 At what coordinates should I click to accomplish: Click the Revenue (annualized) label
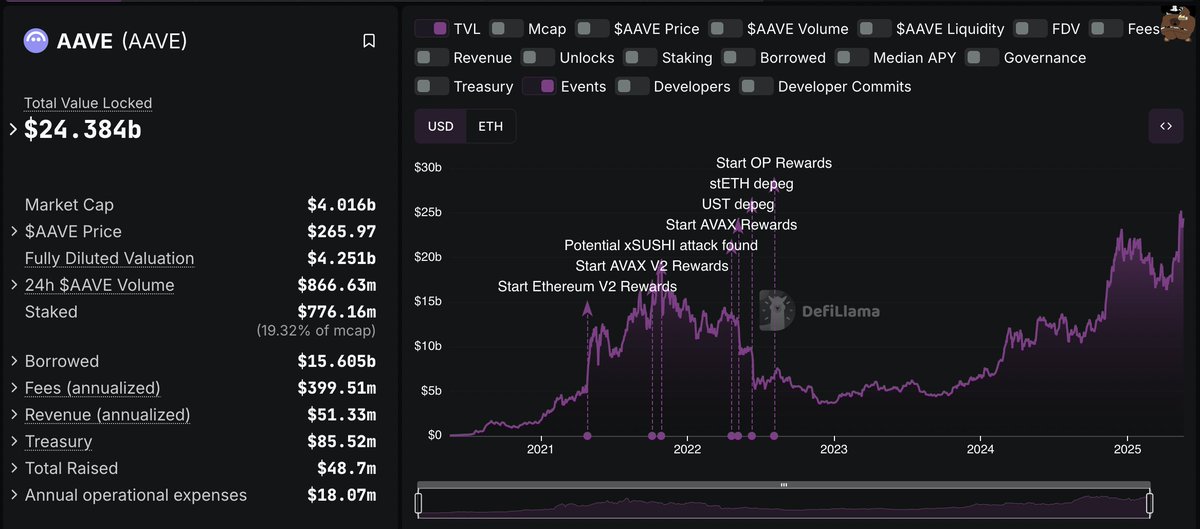[x=107, y=415]
